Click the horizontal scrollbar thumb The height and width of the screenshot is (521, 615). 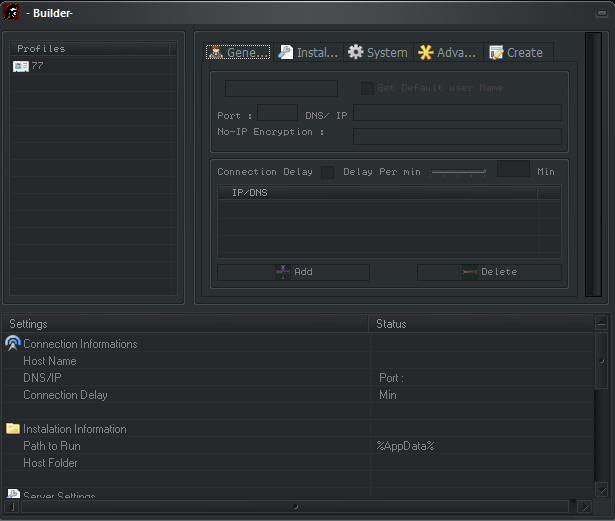295,506
